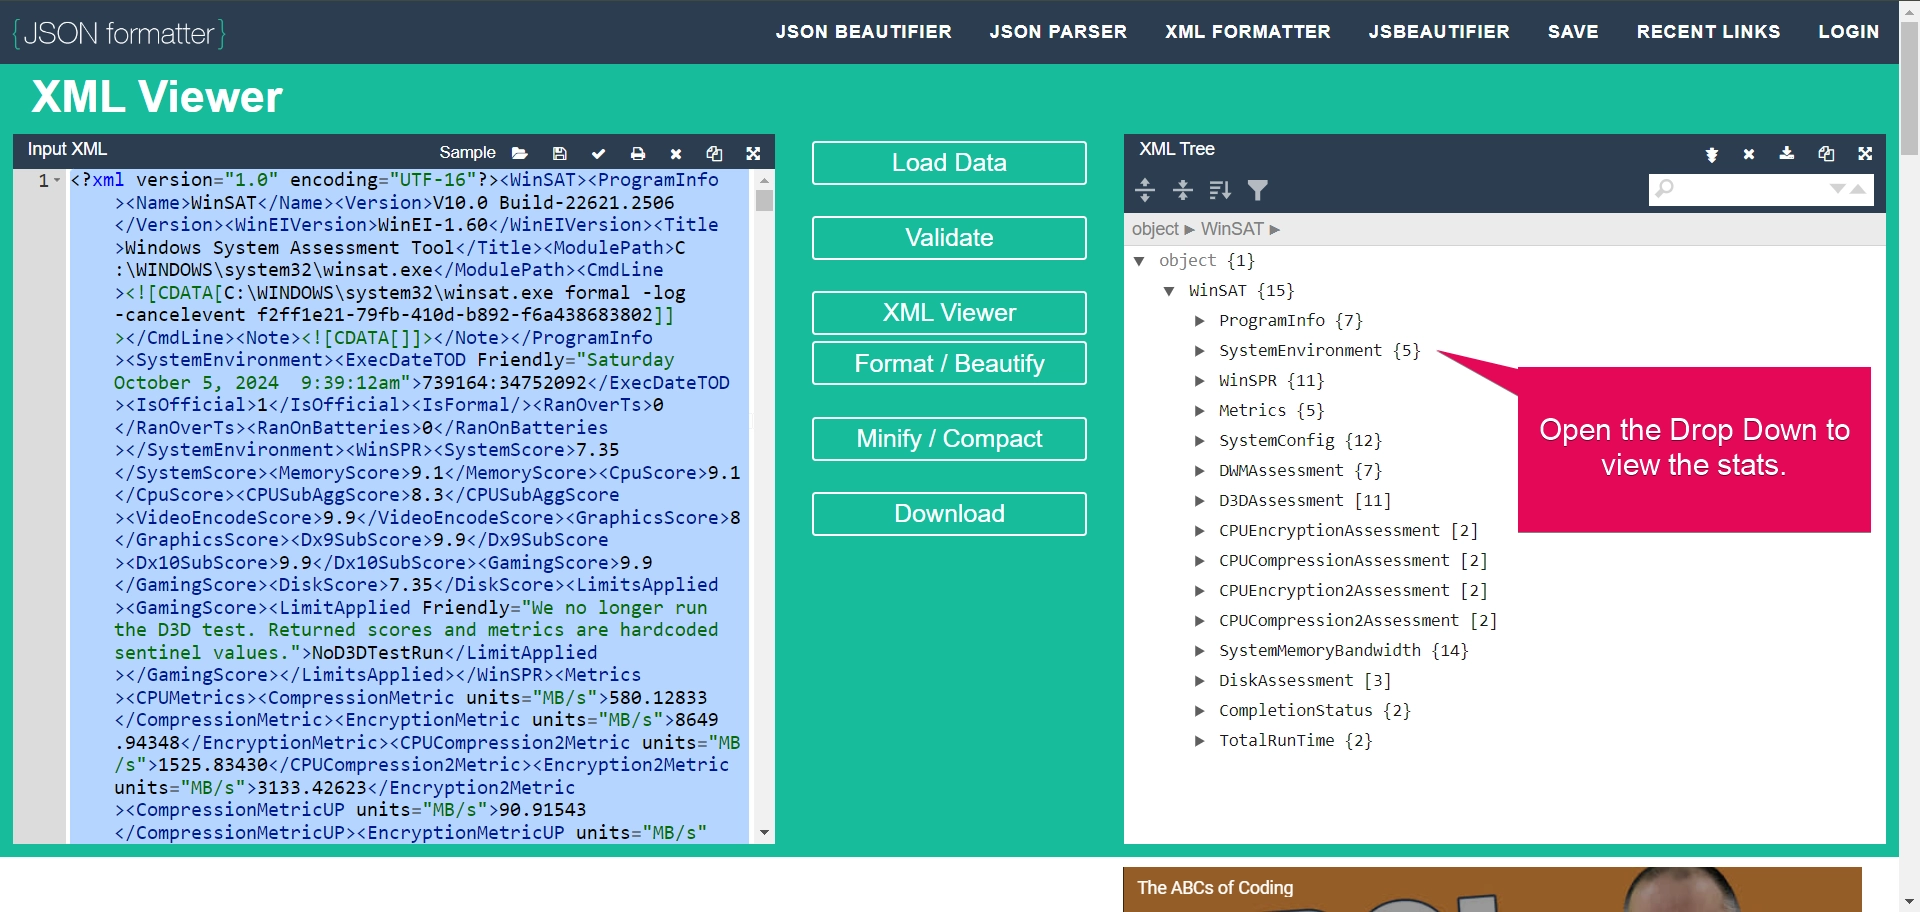Collapse all fields in the XML Tree
This screenshot has height=912, width=1920.
[1183, 189]
